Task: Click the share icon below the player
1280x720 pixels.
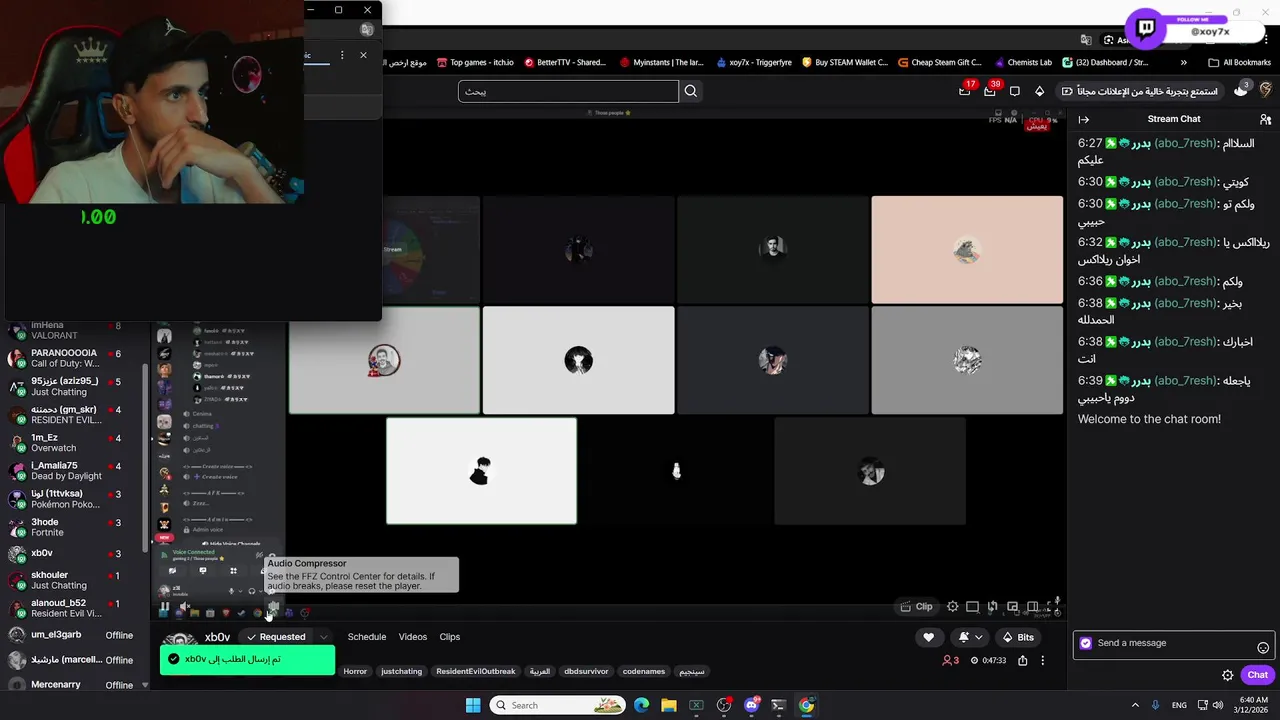Action: pos(1022,661)
